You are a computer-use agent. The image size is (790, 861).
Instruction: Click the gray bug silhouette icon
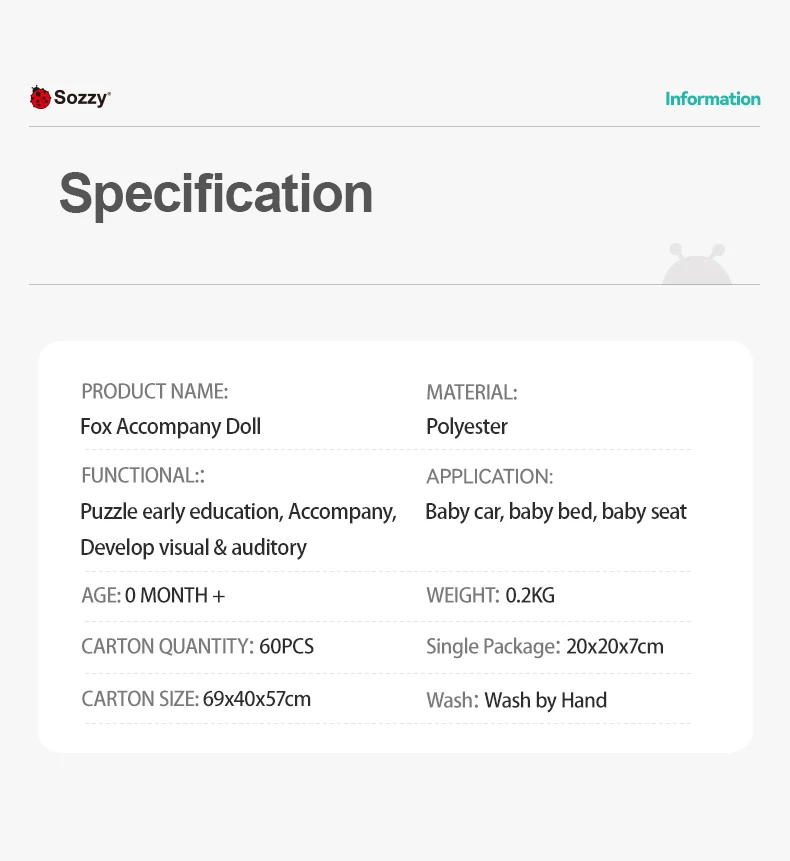coord(697,266)
